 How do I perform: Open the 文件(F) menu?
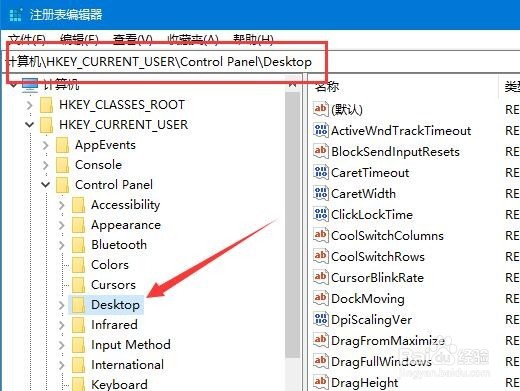click(26, 39)
